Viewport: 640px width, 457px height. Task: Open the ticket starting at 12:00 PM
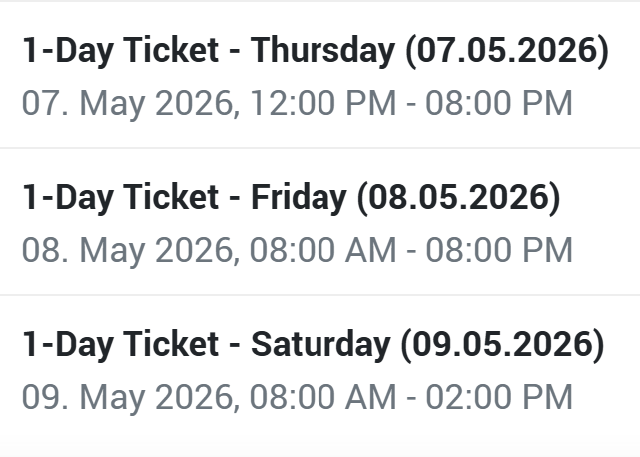pyautogui.click(x=297, y=103)
